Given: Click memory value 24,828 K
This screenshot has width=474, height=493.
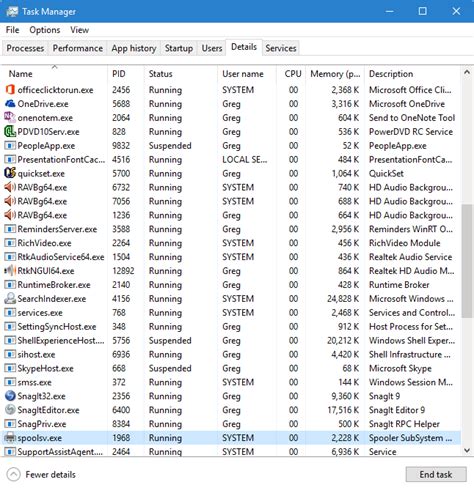Looking at the screenshot, I should [343, 299].
